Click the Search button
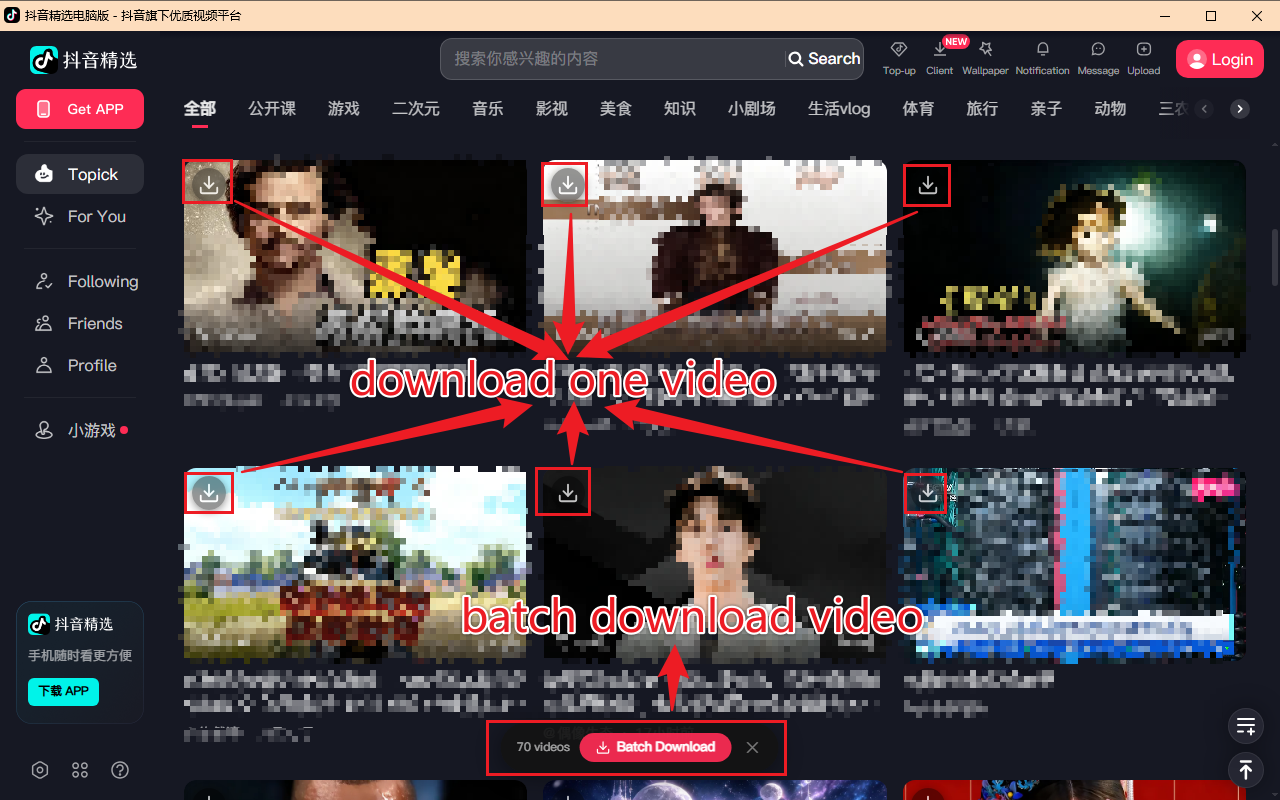Screen dimensions: 1280x800 pyautogui.click(x=824, y=59)
